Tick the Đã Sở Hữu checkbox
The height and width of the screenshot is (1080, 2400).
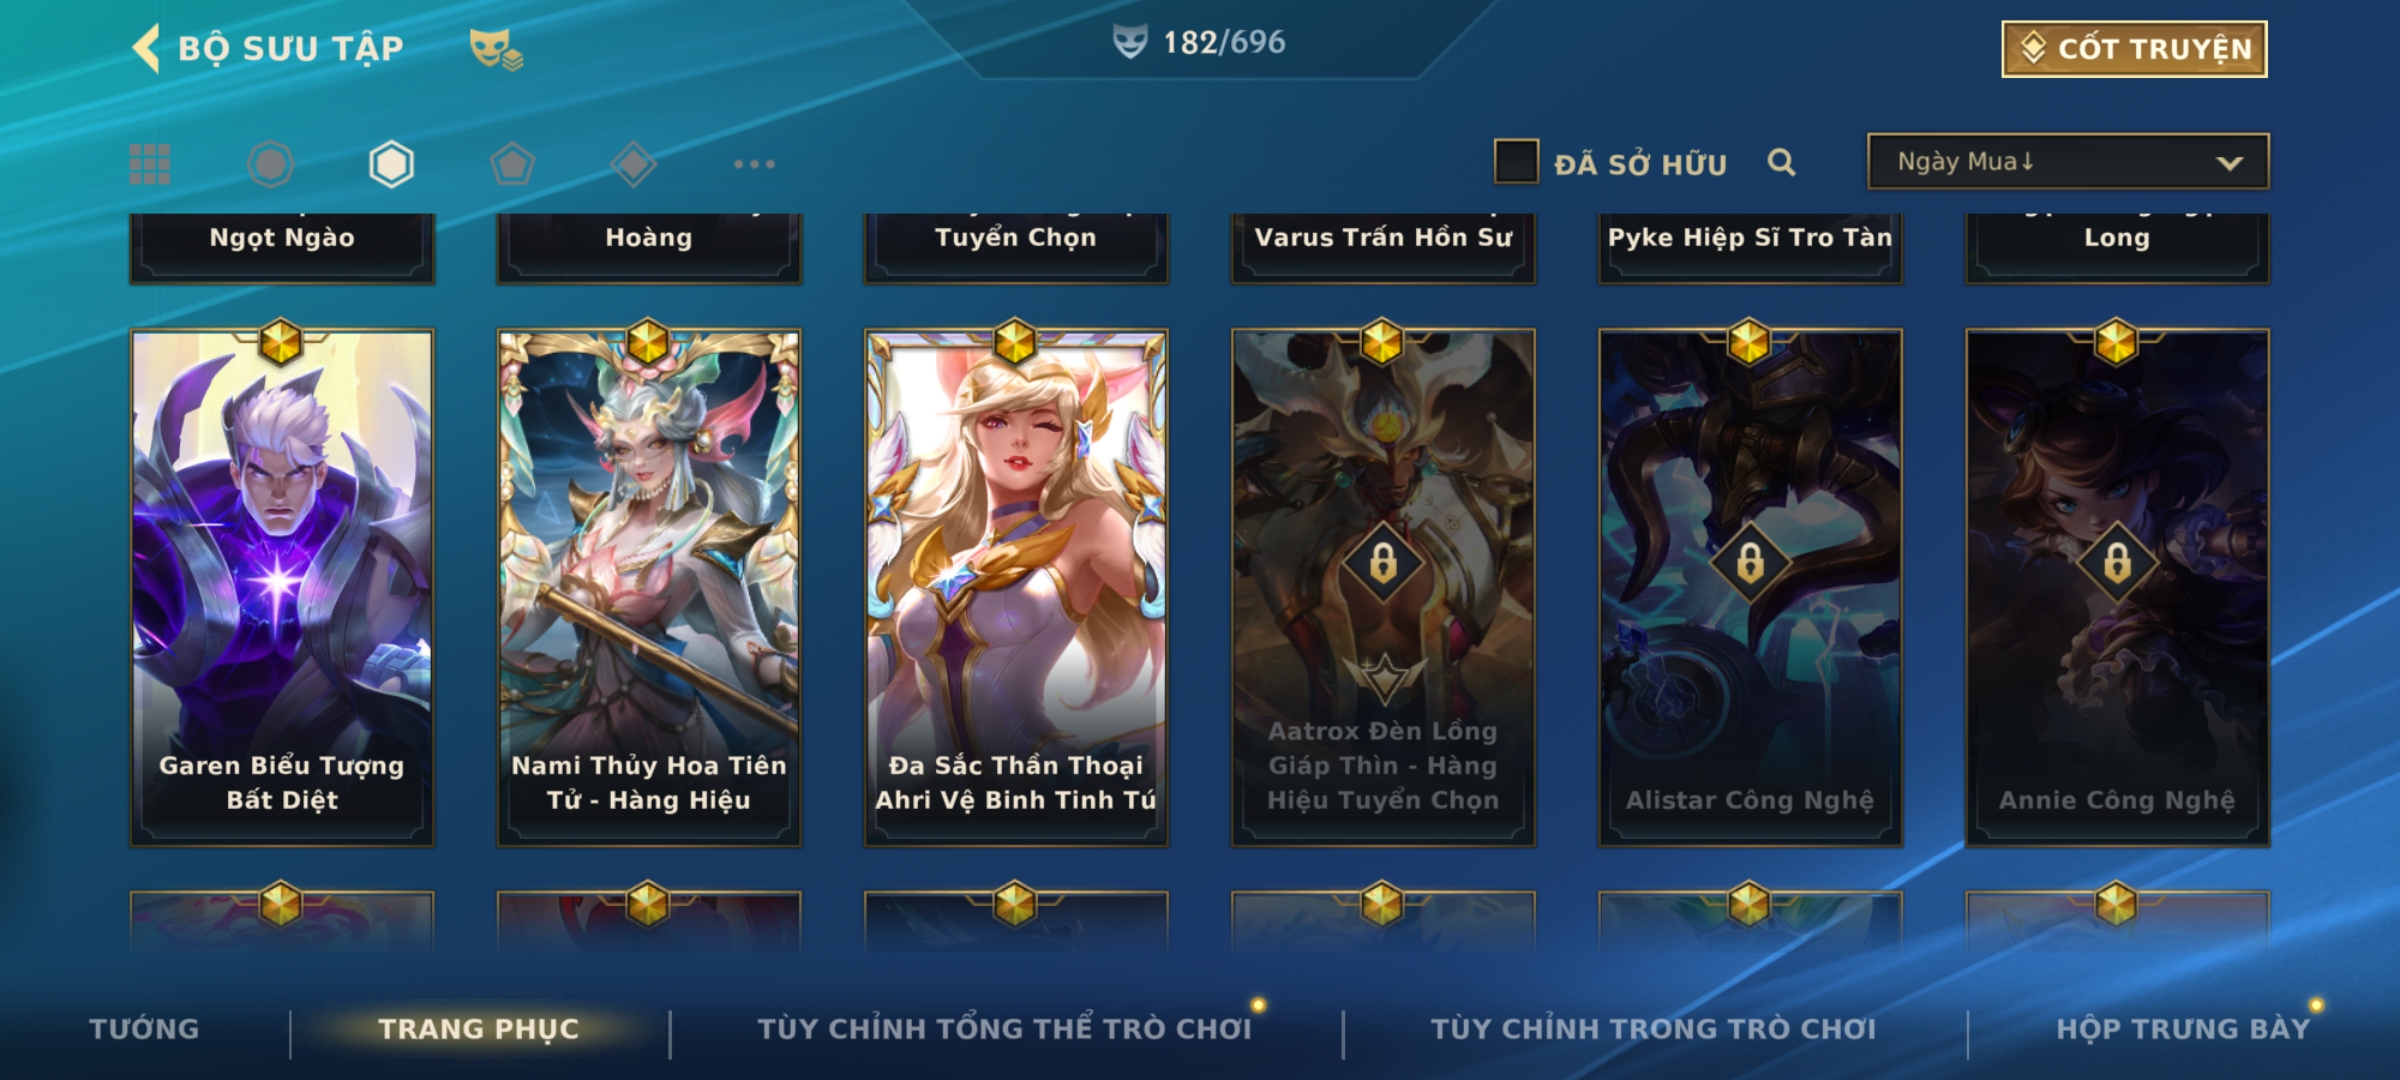click(1516, 162)
